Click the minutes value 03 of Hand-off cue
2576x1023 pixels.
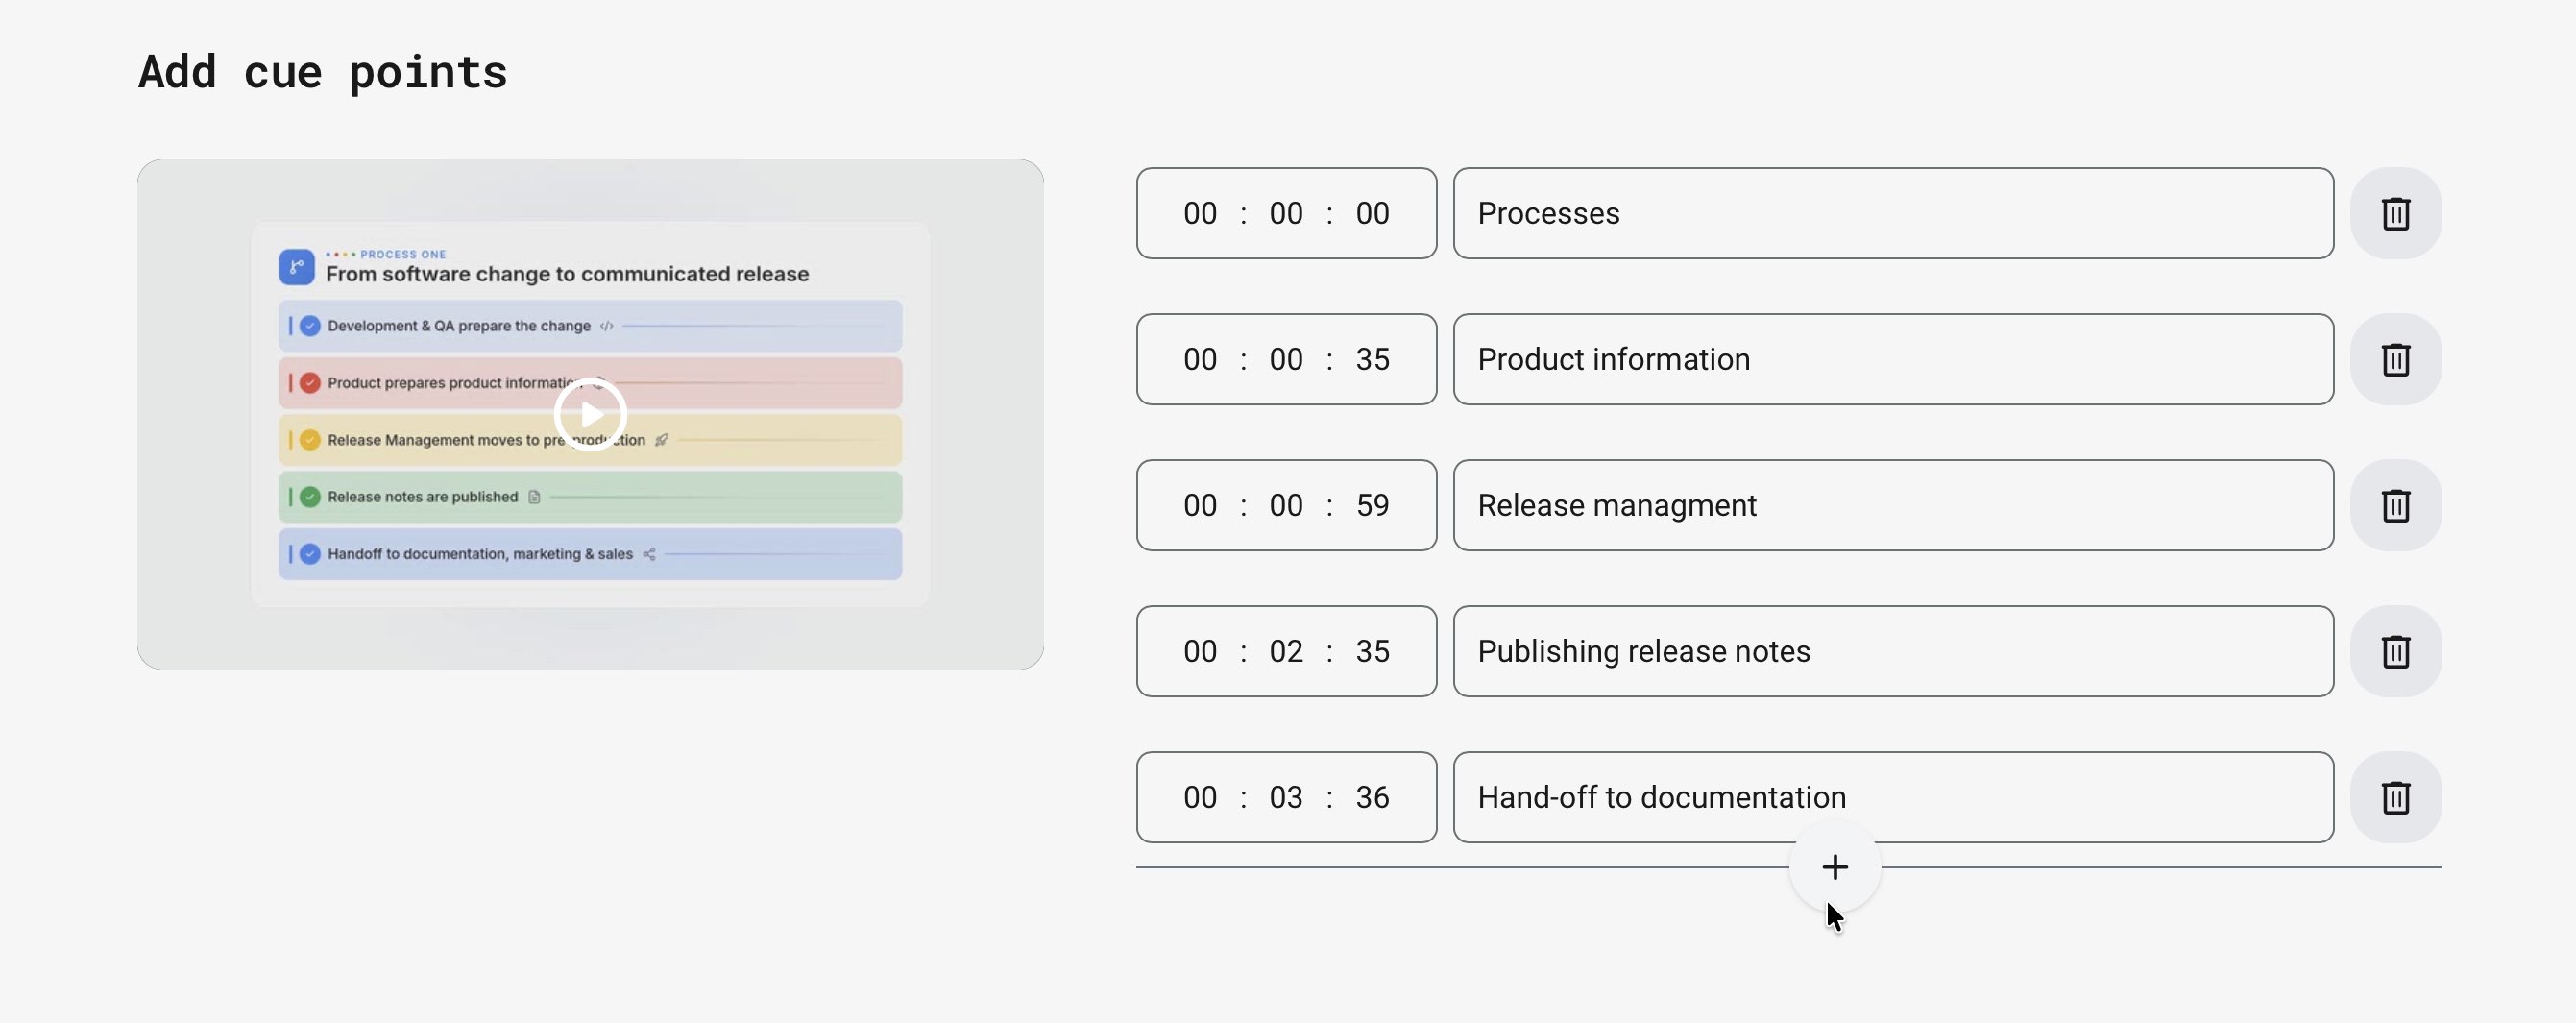click(1286, 797)
